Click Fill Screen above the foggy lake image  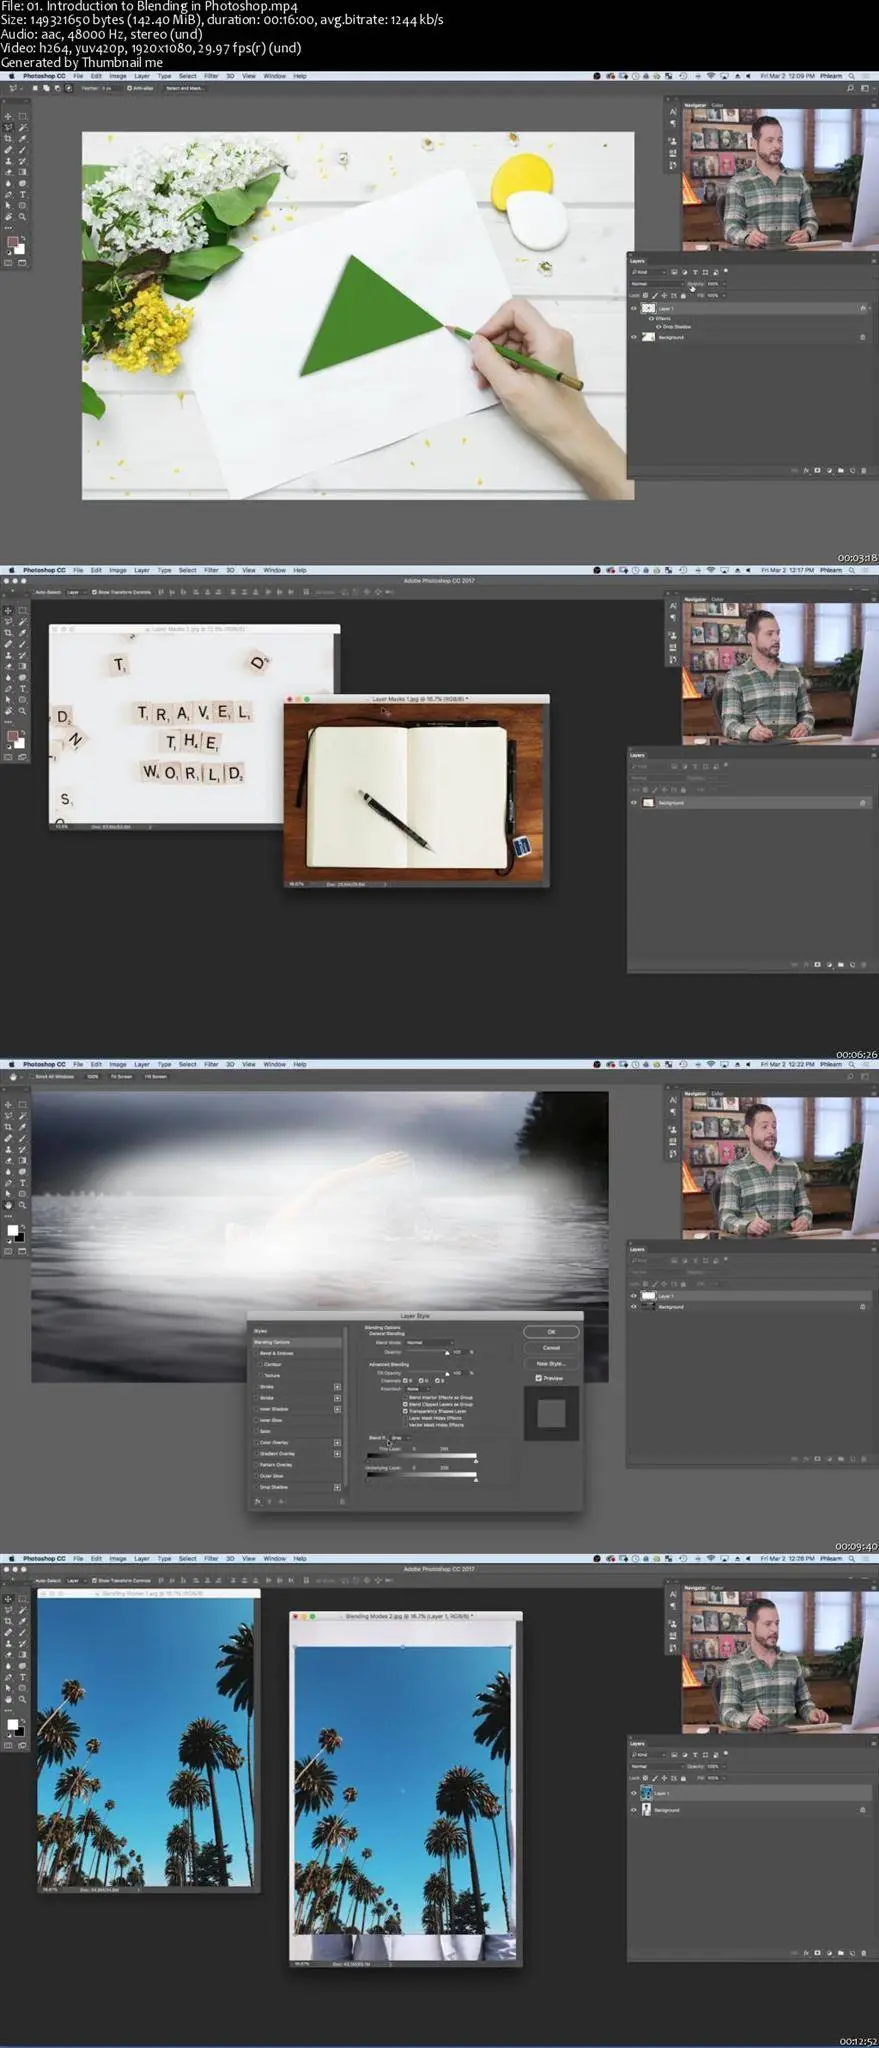[156, 1076]
